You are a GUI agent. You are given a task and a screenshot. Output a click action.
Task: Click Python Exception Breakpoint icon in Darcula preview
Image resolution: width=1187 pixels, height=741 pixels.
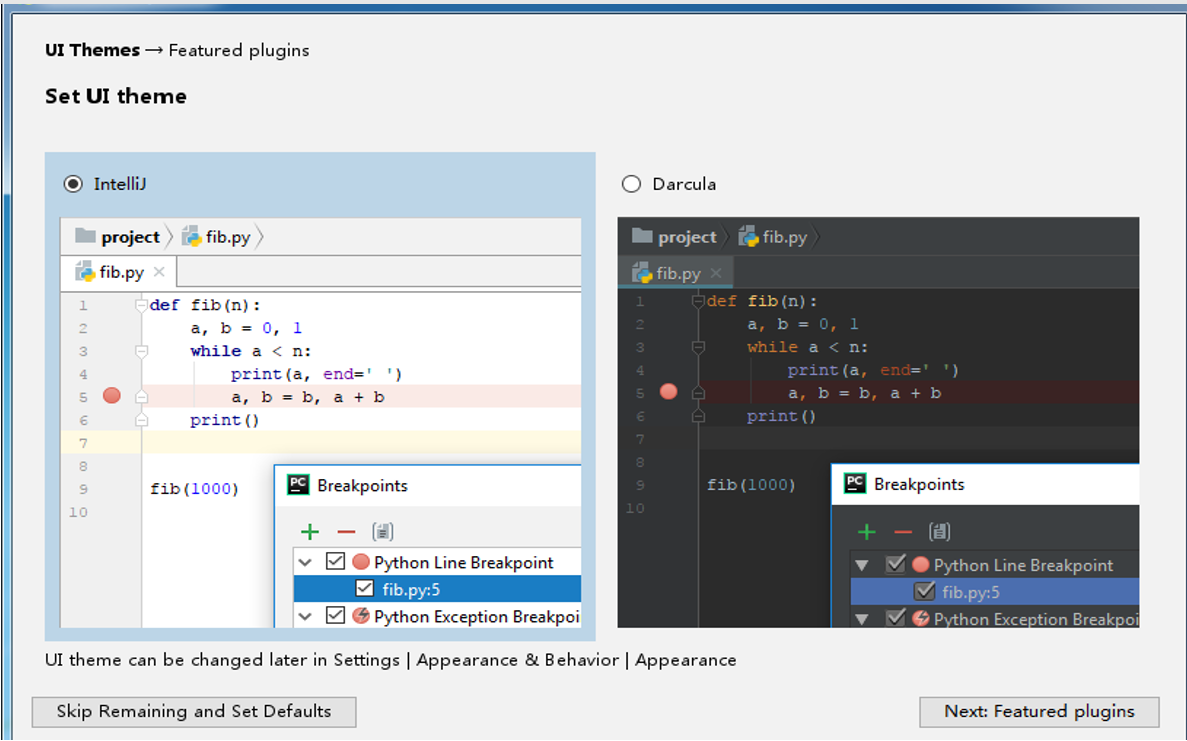[921, 618]
